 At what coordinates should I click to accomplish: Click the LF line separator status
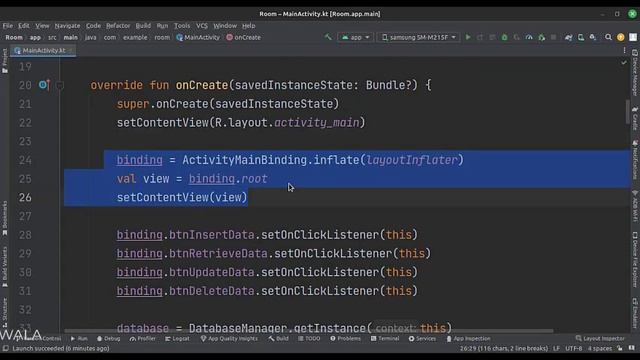click(556, 348)
